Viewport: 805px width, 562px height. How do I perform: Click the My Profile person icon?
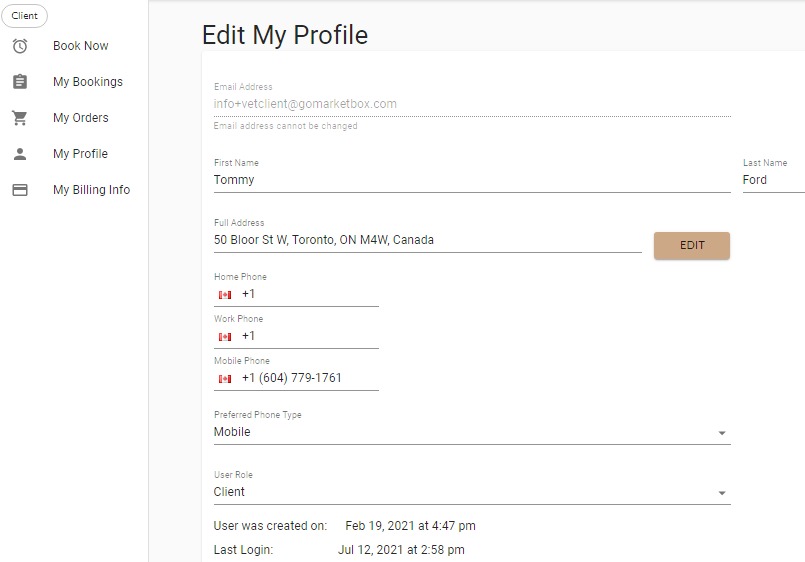20,153
